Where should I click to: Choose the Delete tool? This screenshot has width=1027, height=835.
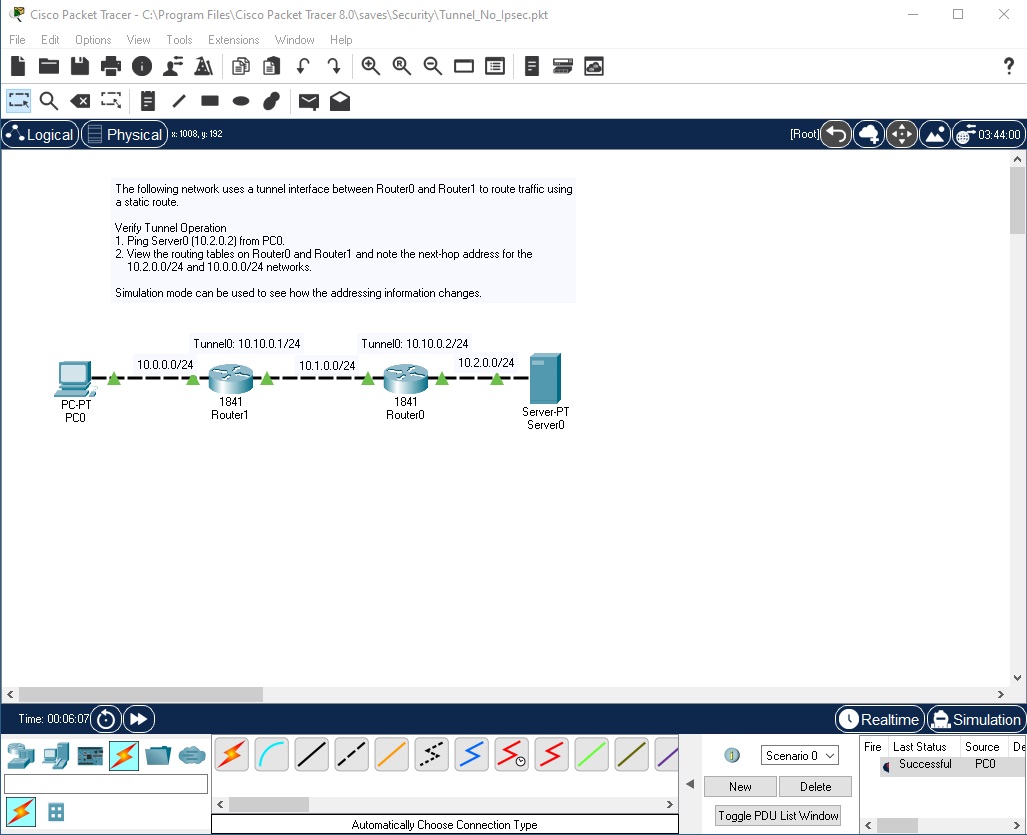click(80, 101)
